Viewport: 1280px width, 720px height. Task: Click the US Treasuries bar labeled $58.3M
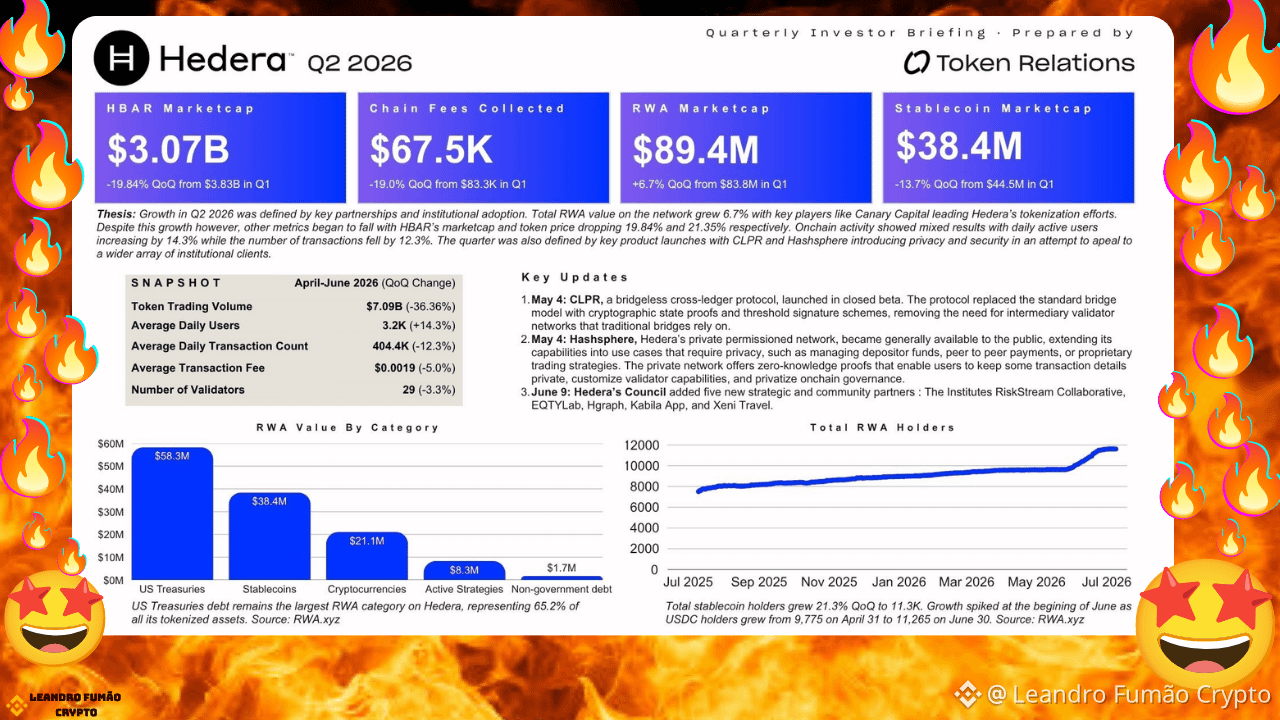[172, 513]
